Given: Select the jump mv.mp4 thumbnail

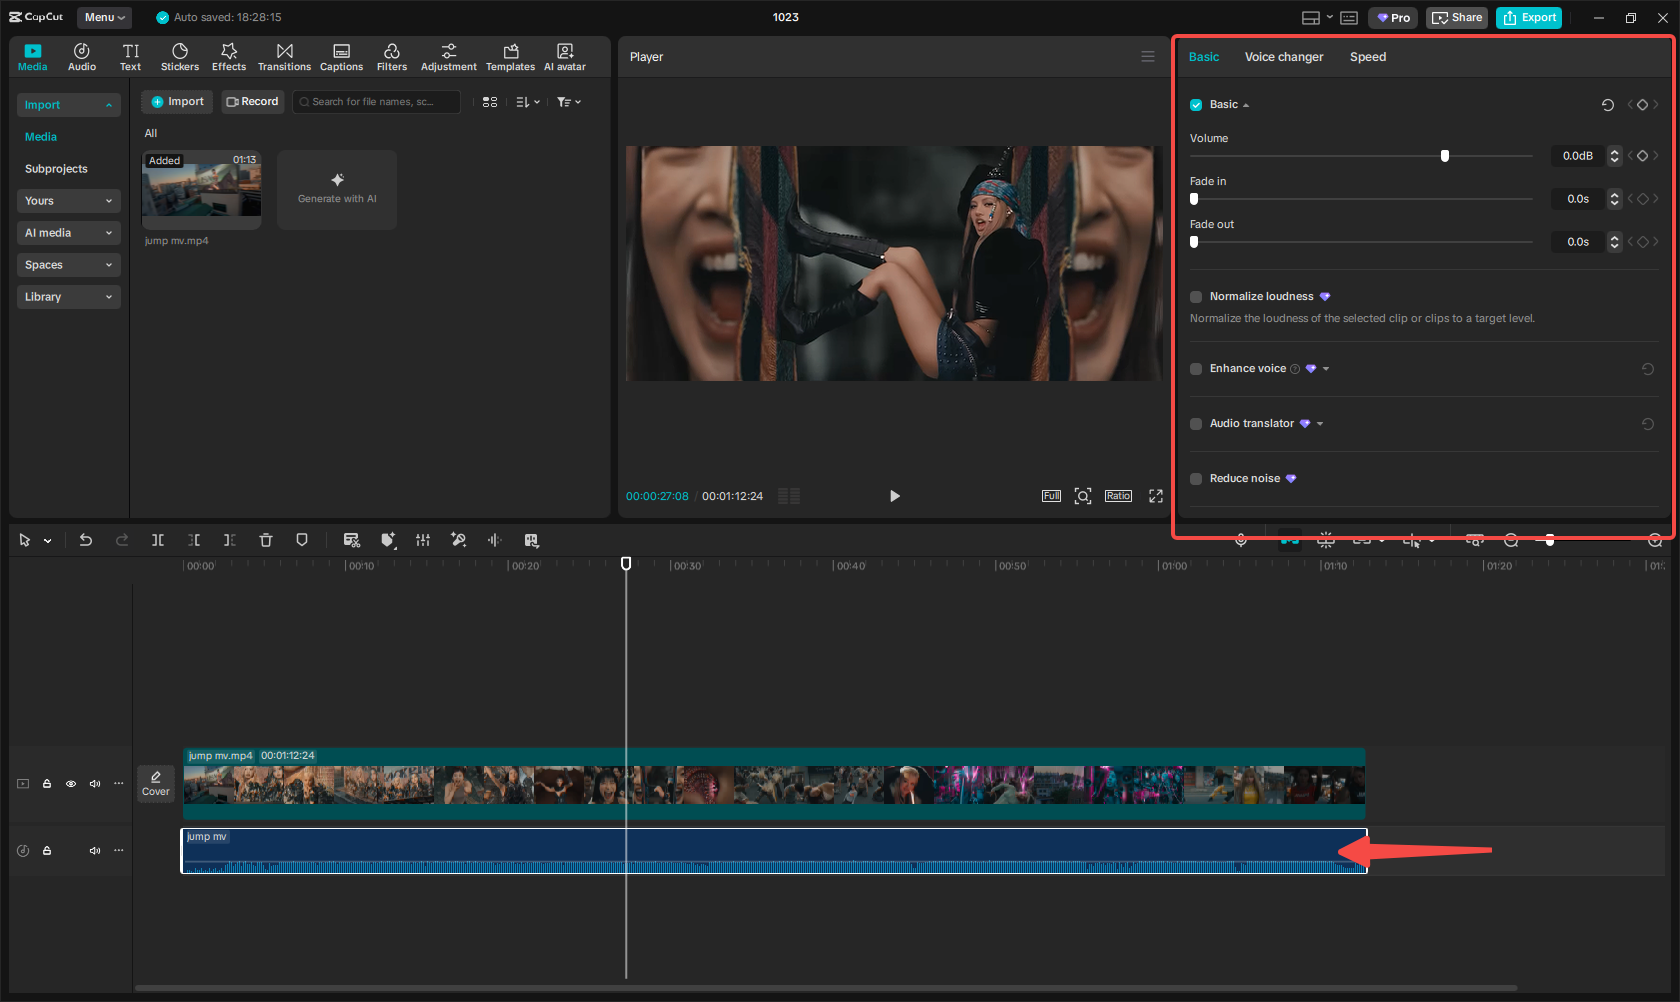Looking at the screenshot, I should pos(201,190).
